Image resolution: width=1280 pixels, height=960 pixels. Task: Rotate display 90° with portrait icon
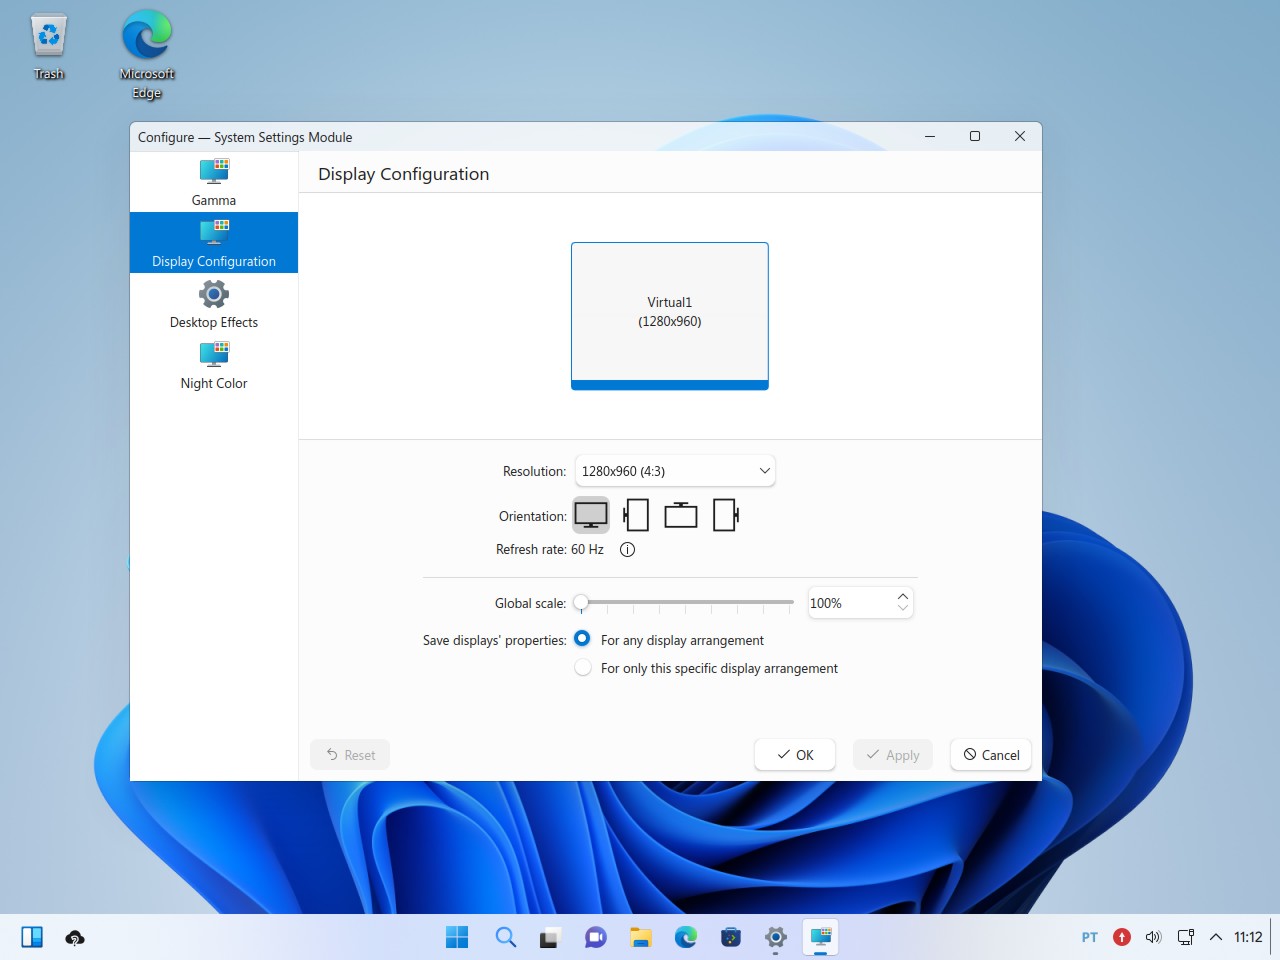(x=636, y=515)
